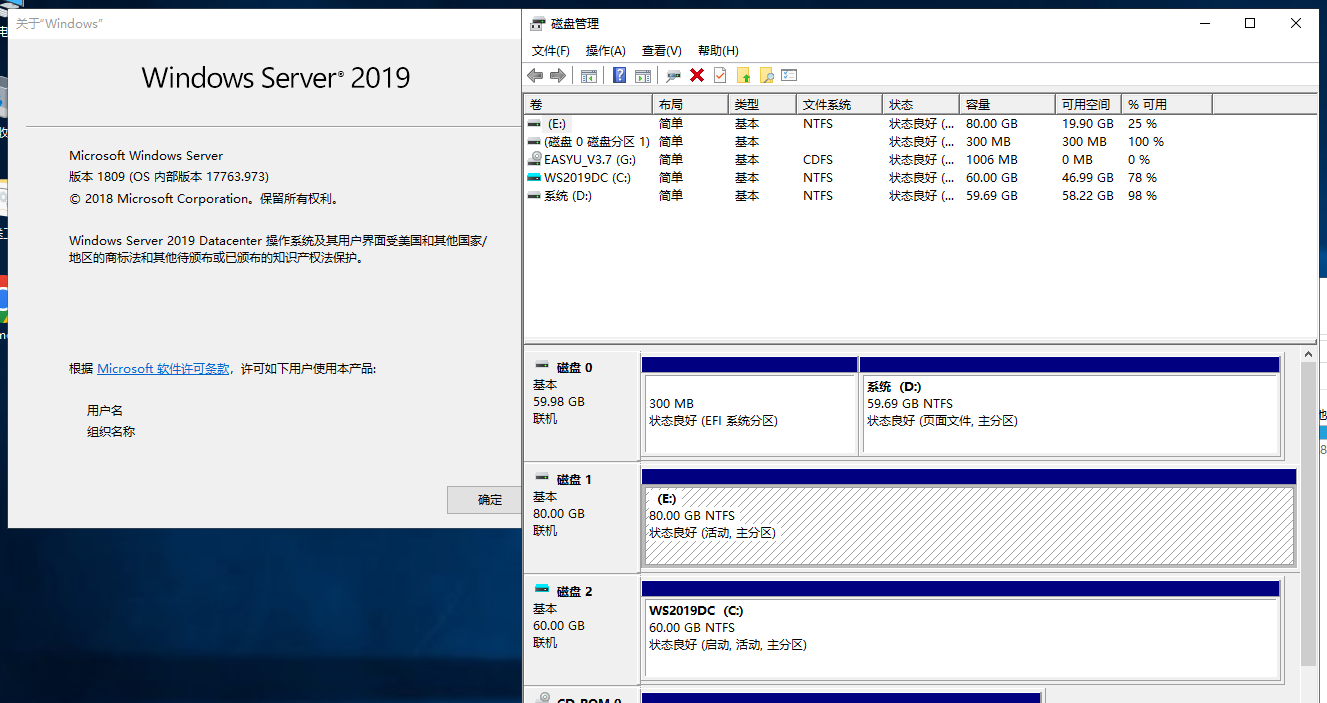Click the checklist settings toolbar icon
This screenshot has height=703, width=1327.
point(790,76)
